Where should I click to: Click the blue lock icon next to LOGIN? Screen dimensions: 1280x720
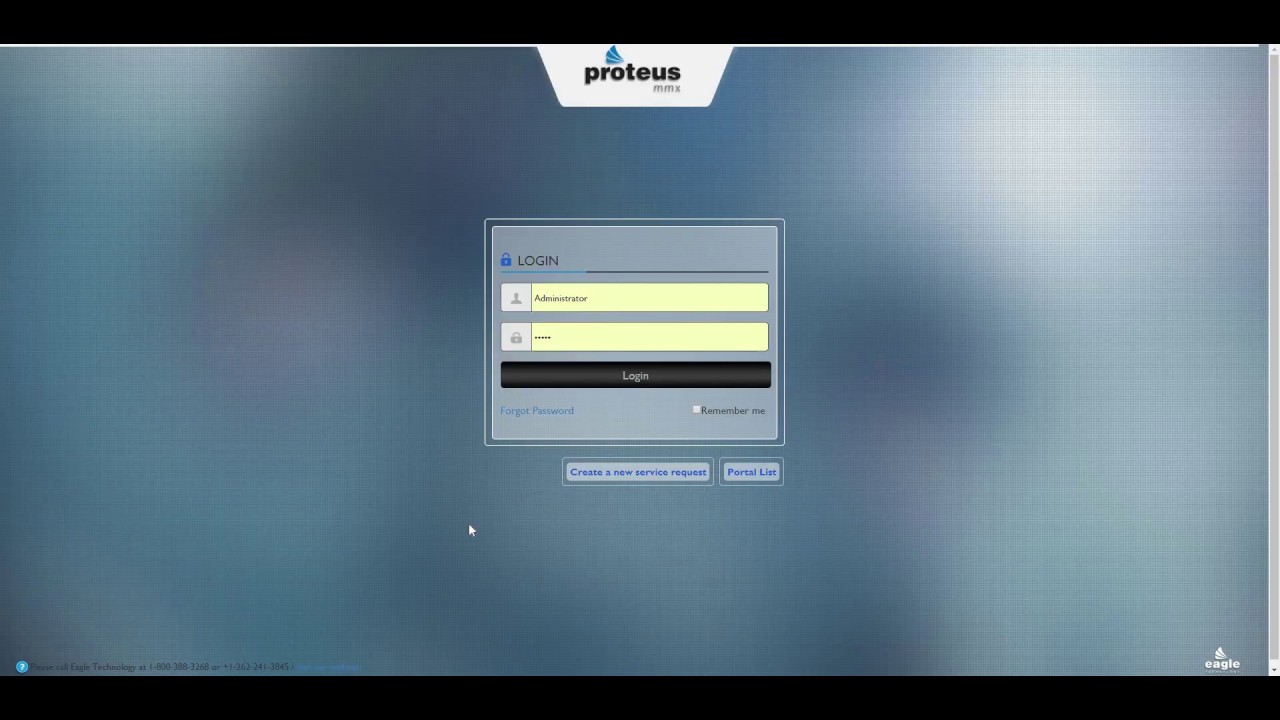coord(506,260)
